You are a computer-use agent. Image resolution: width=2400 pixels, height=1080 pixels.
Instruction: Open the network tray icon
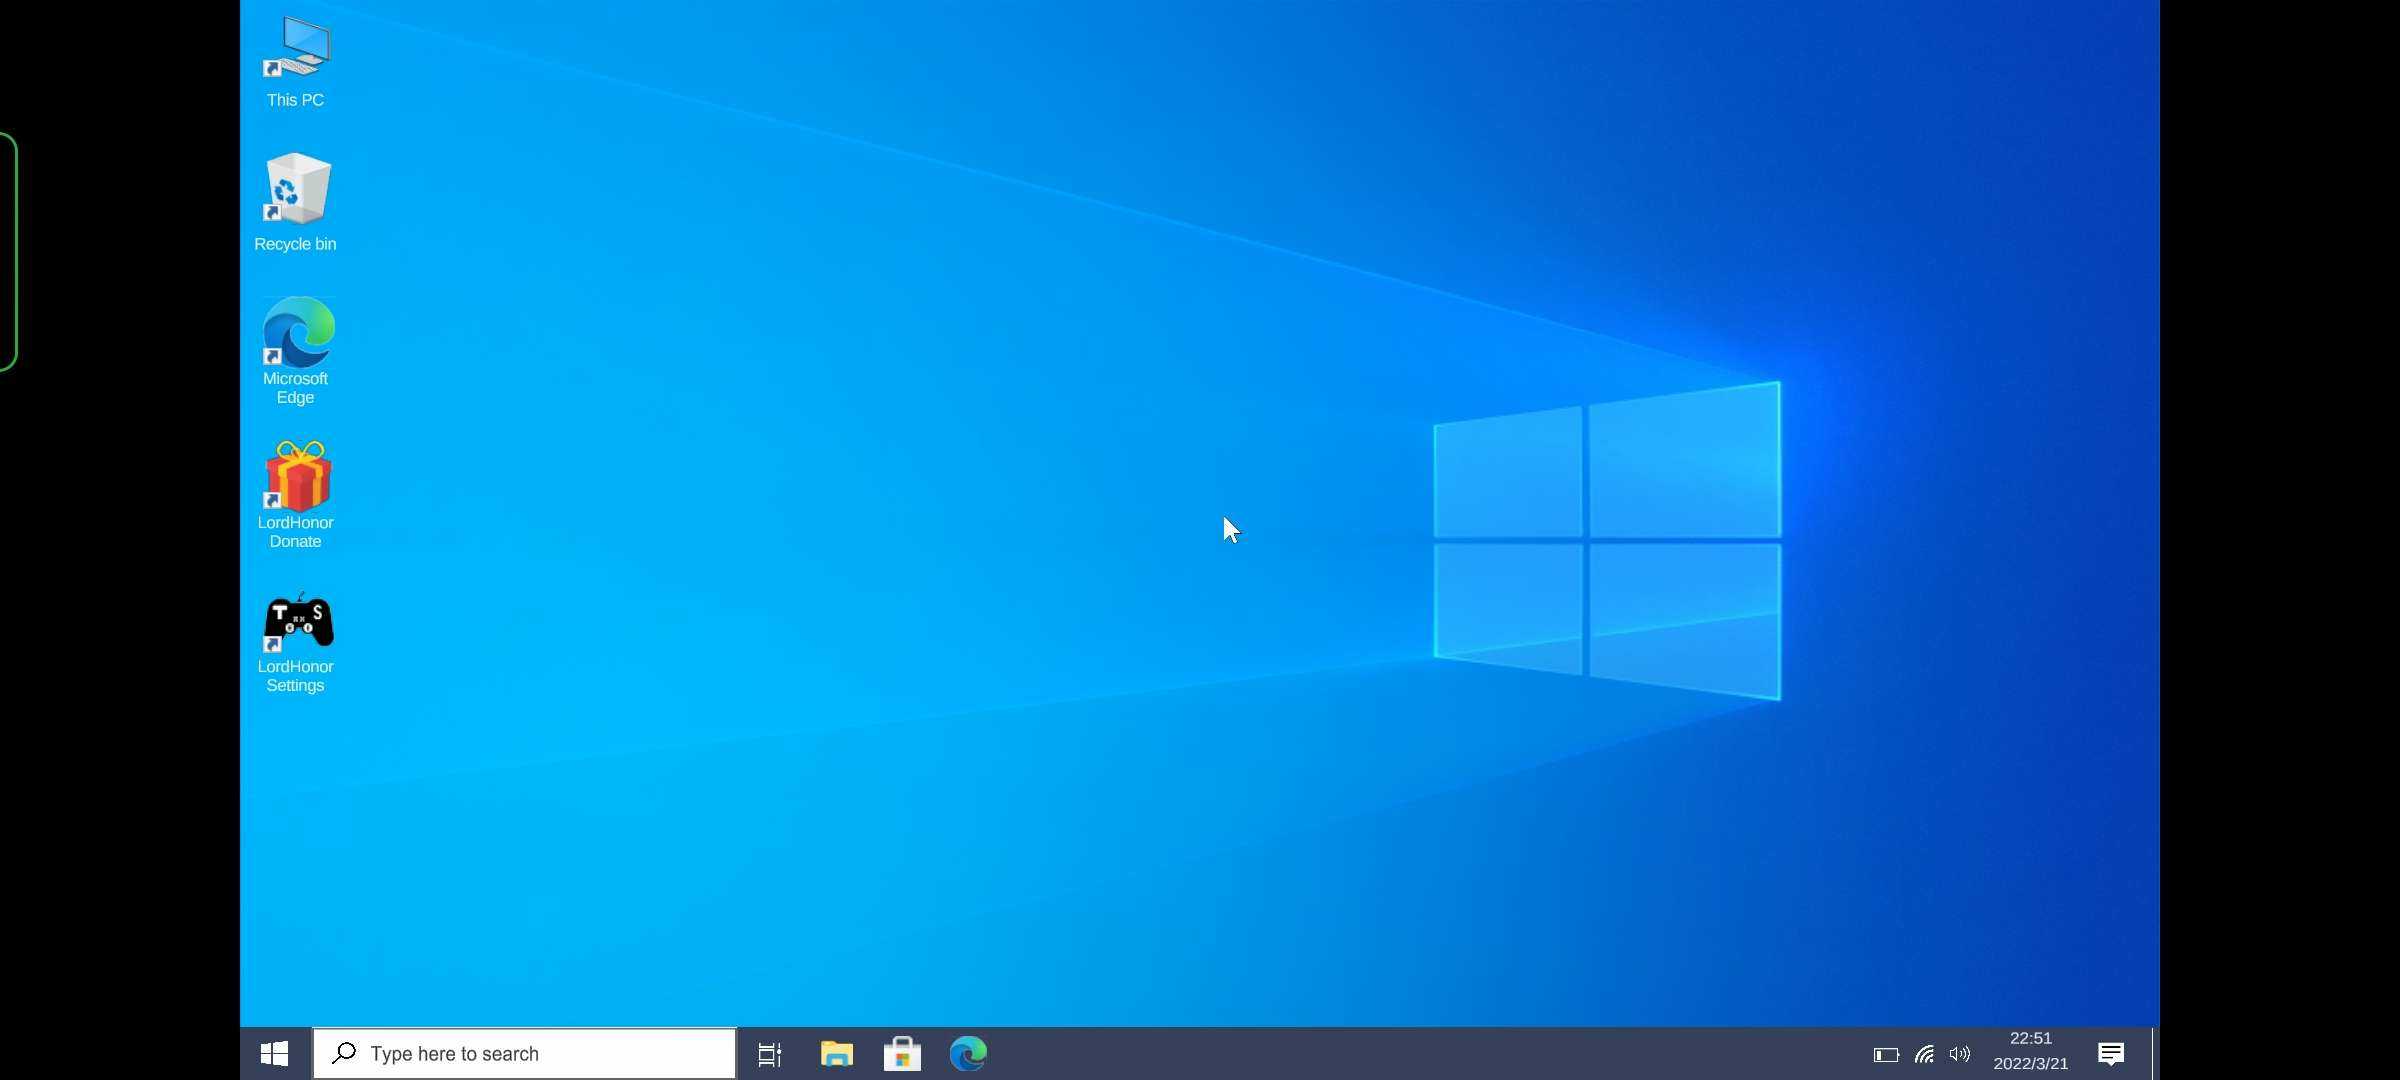click(x=1924, y=1054)
